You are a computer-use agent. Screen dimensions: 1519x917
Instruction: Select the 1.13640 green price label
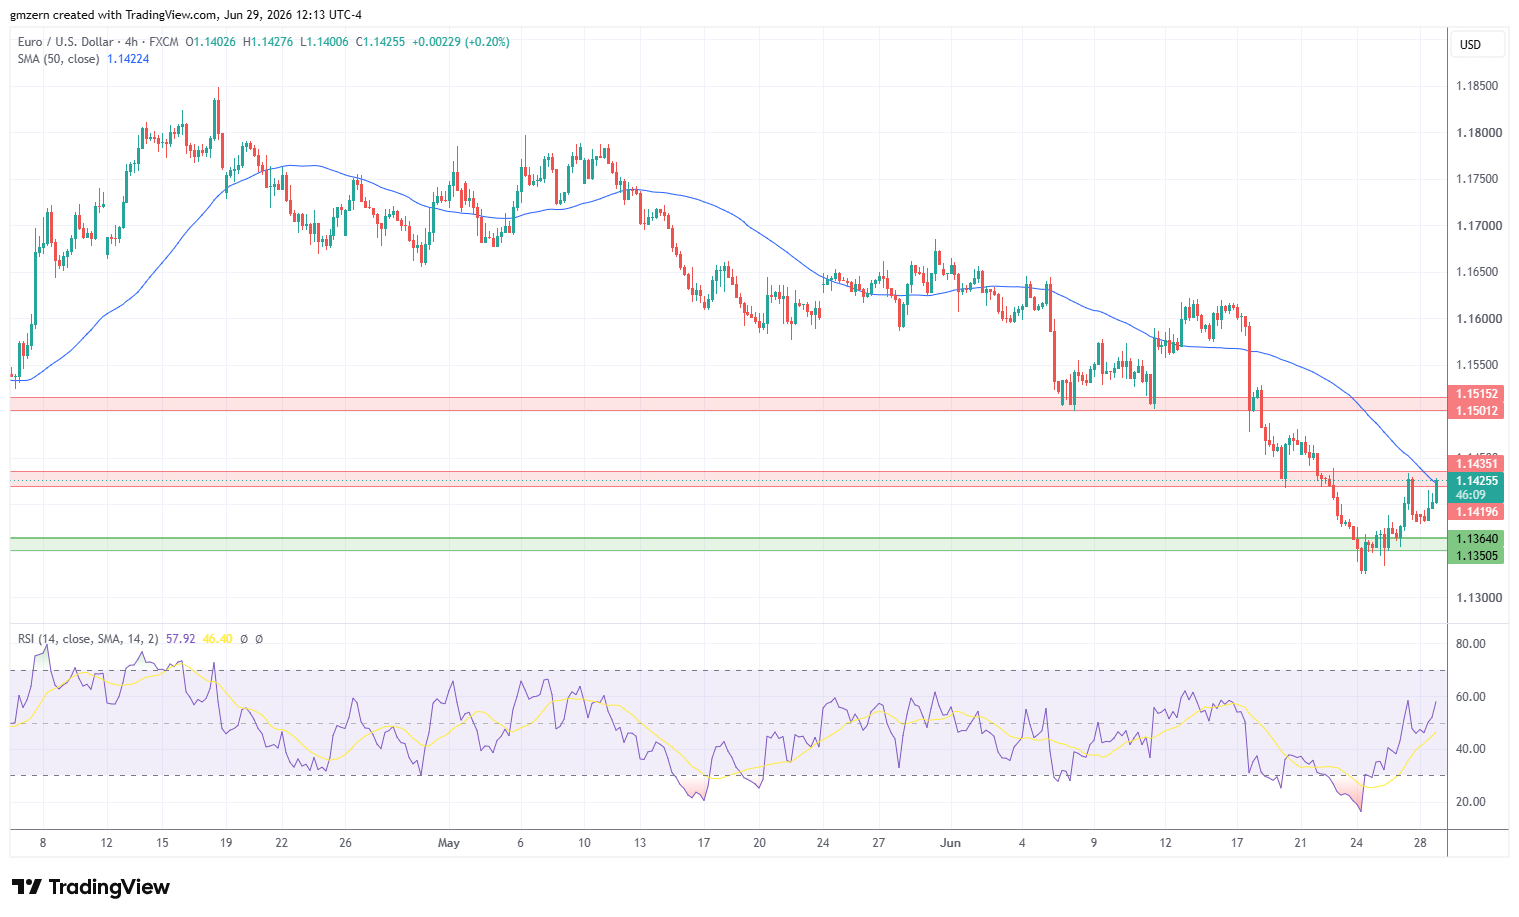click(1476, 539)
